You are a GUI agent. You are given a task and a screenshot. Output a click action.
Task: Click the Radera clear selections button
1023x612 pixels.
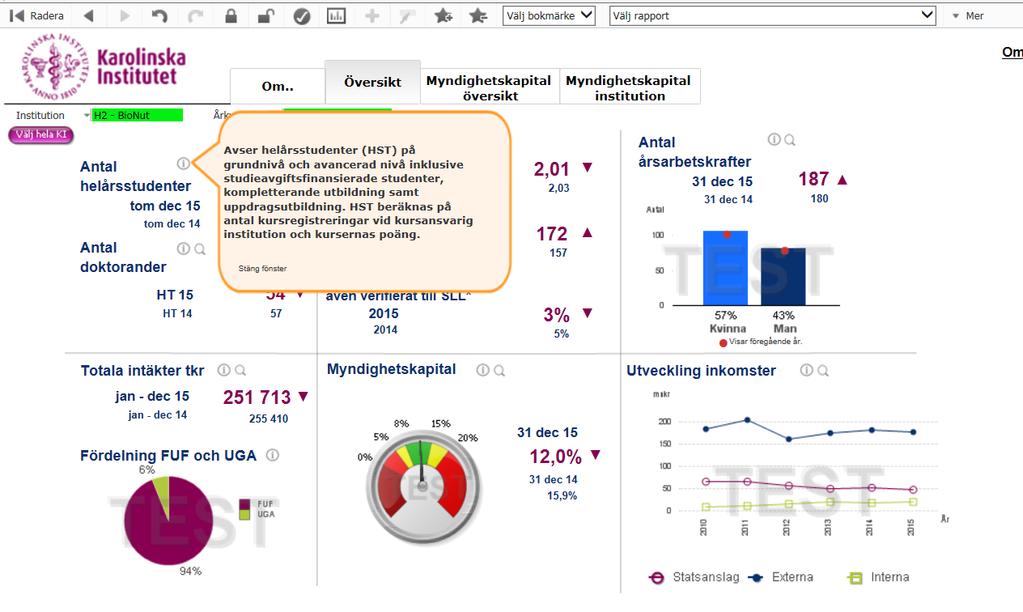[37, 16]
